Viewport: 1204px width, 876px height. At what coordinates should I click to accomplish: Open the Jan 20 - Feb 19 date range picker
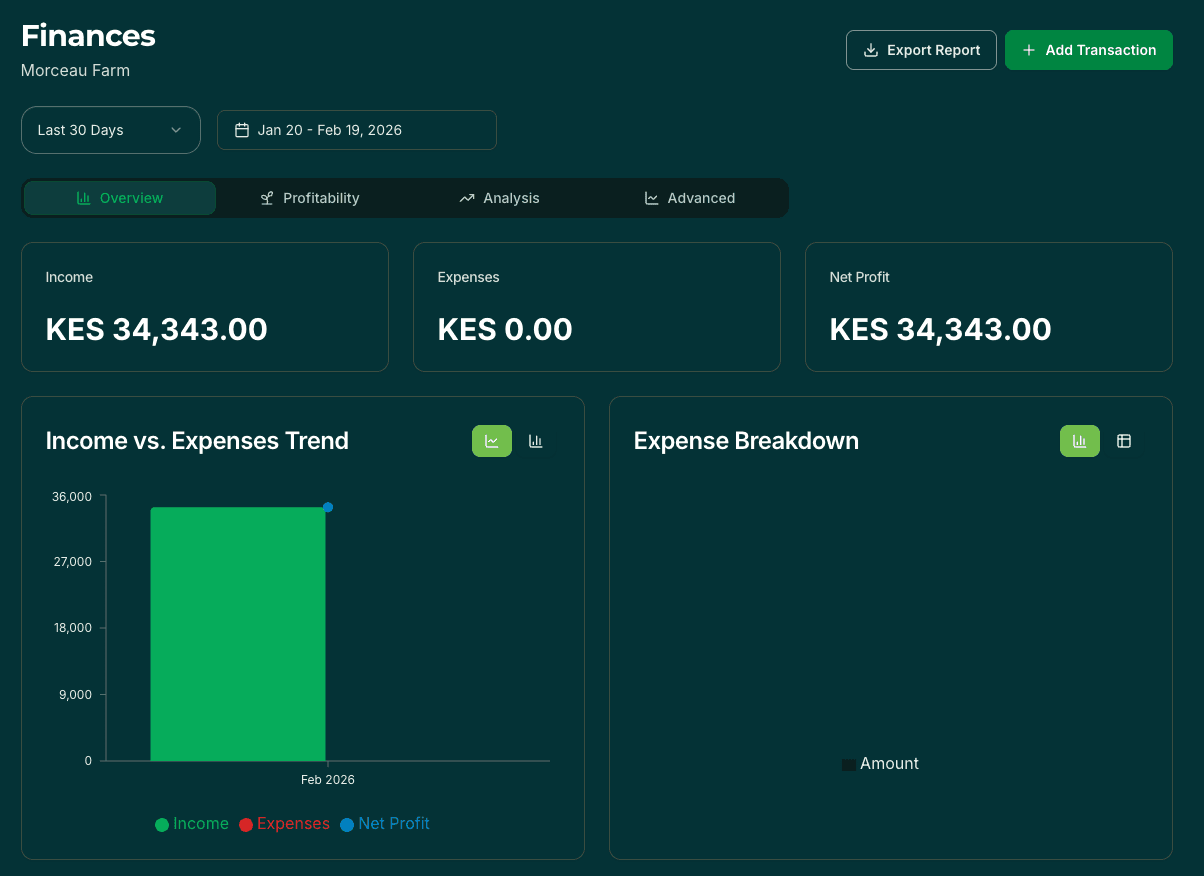click(356, 129)
